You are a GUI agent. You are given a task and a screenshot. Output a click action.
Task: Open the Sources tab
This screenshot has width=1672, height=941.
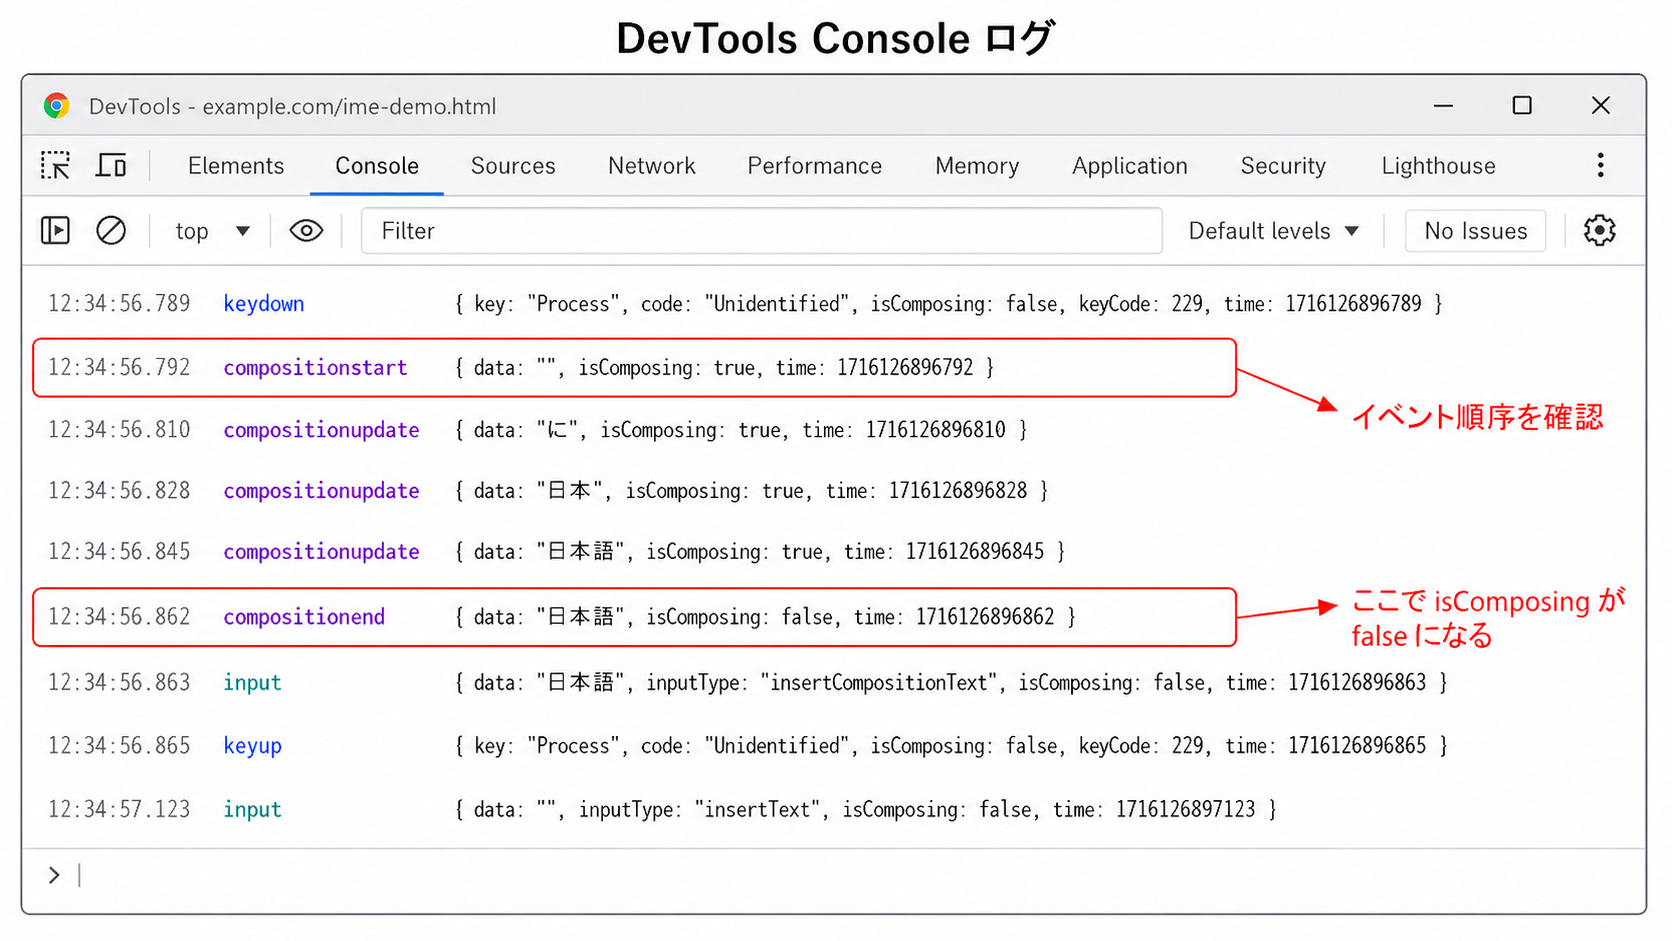click(513, 166)
